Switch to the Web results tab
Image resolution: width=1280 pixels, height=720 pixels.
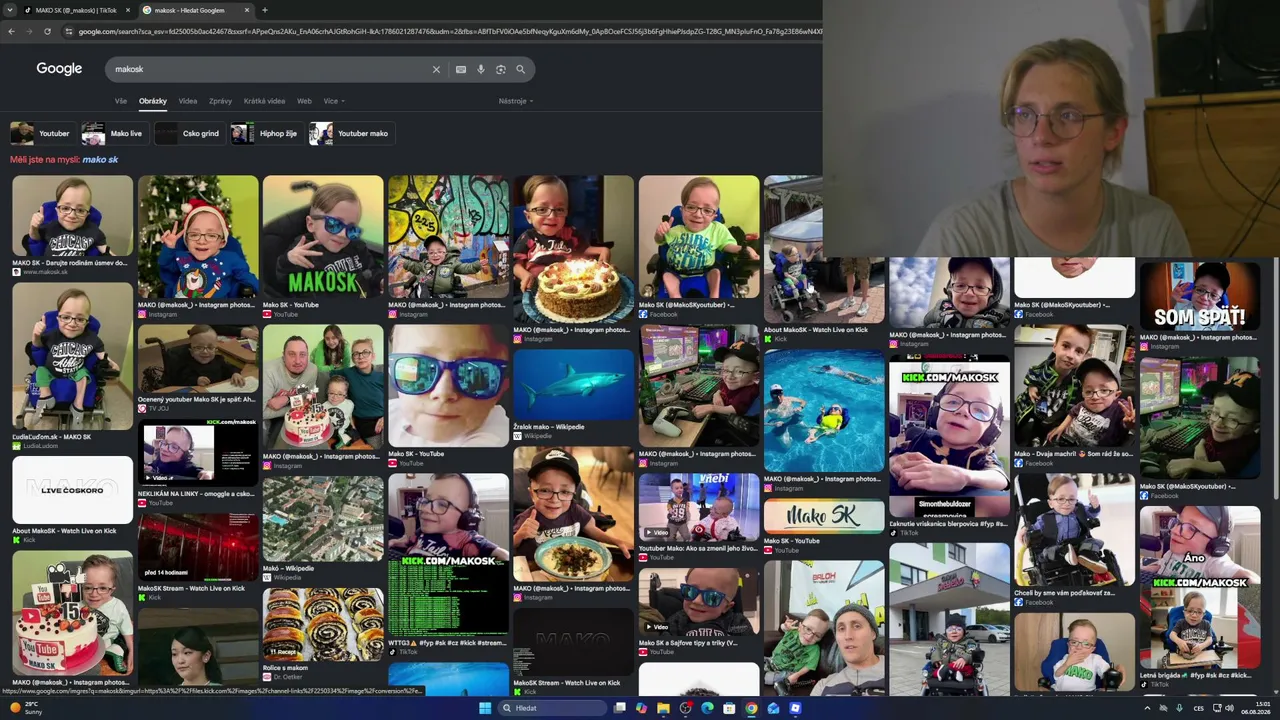[304, 101]
